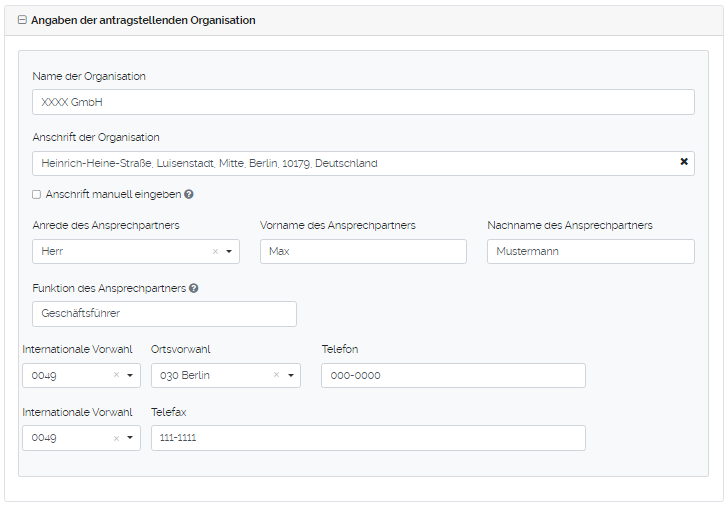Clear the Telefax Internationale Vorwahl selection
The image size is (728, 506).
(116, 439)
